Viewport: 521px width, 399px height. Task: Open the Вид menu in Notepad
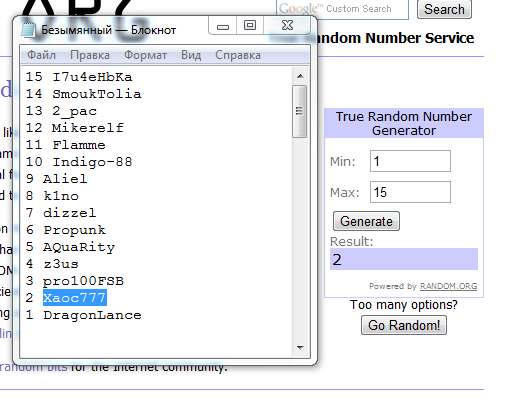[x=191, y=55]
